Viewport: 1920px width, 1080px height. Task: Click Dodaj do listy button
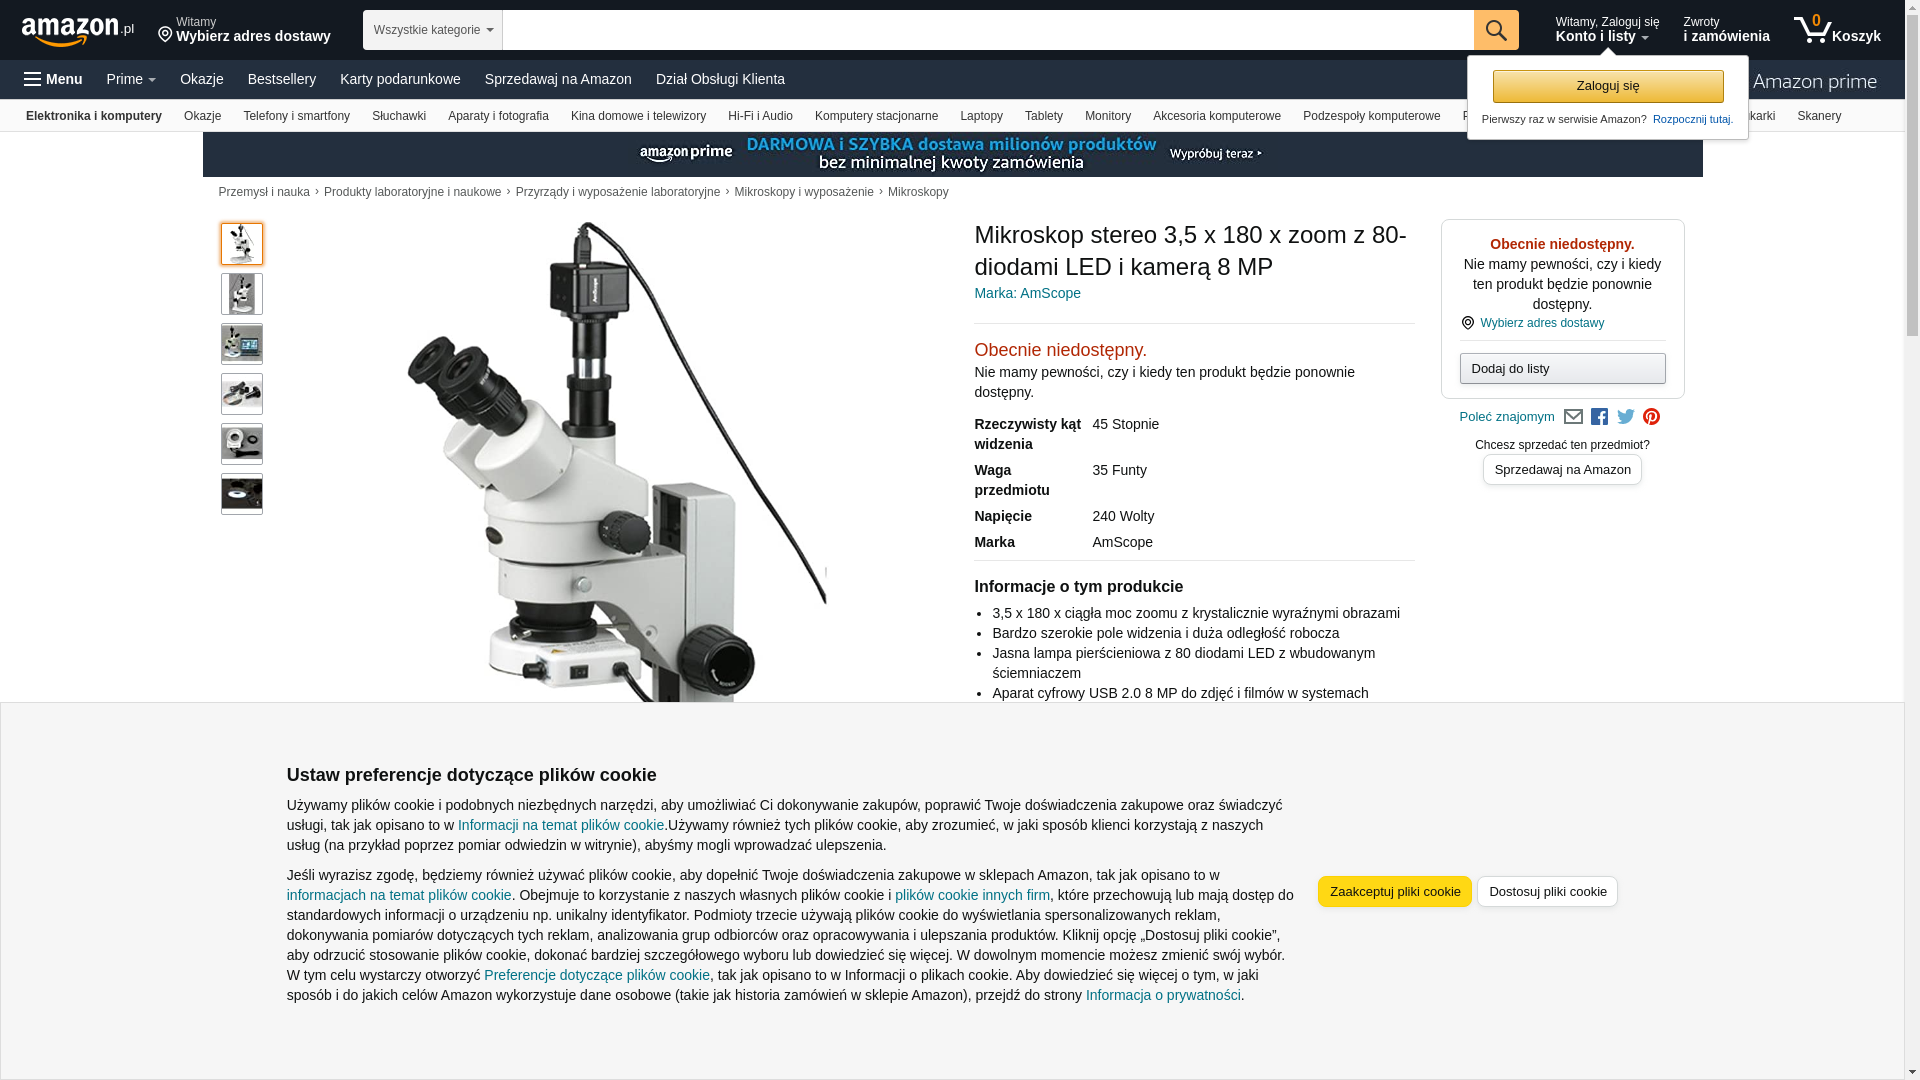(x=1562, y=369)
